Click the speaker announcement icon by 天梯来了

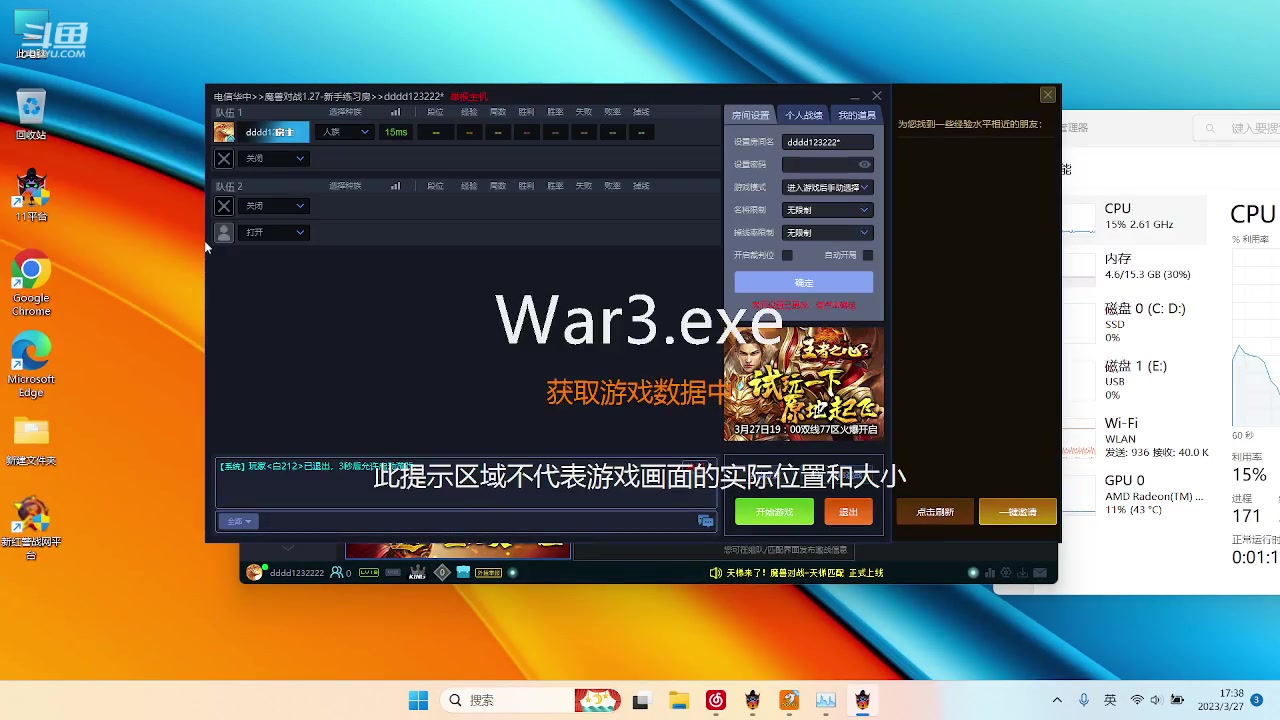coord(715,573)
